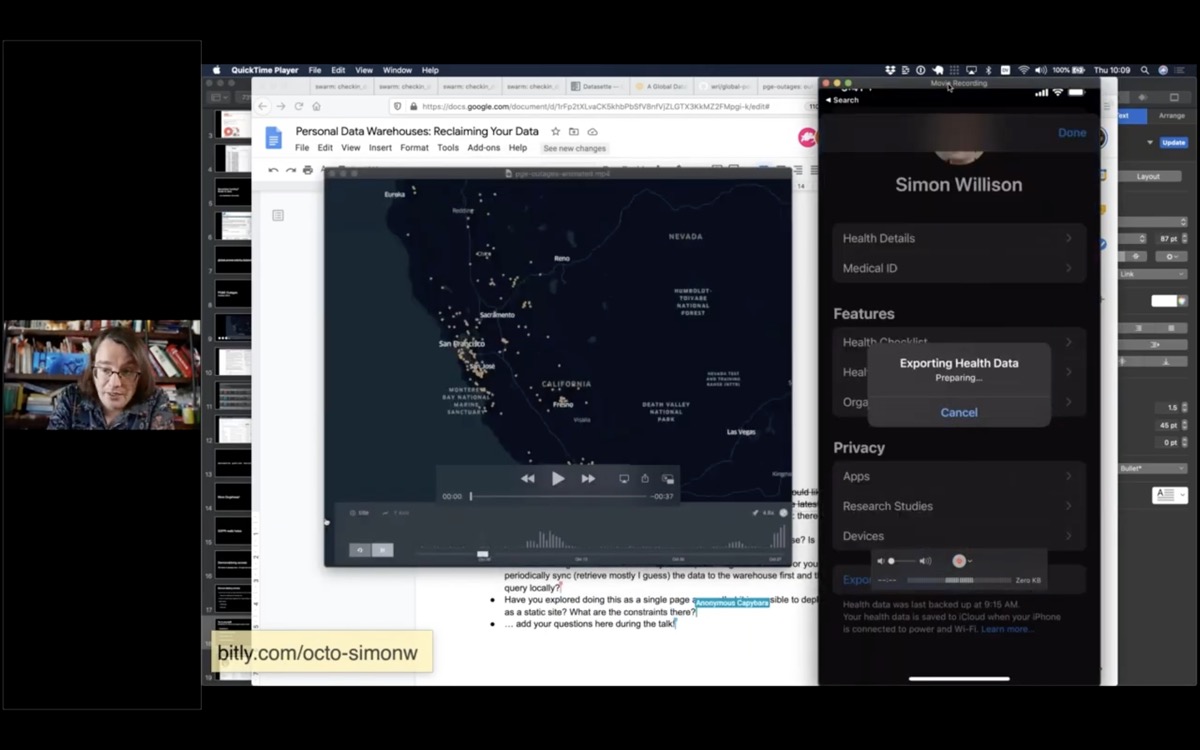Open the Apple menu
The height and width of the screenshot is (750, 1200).
pos(217,70)
